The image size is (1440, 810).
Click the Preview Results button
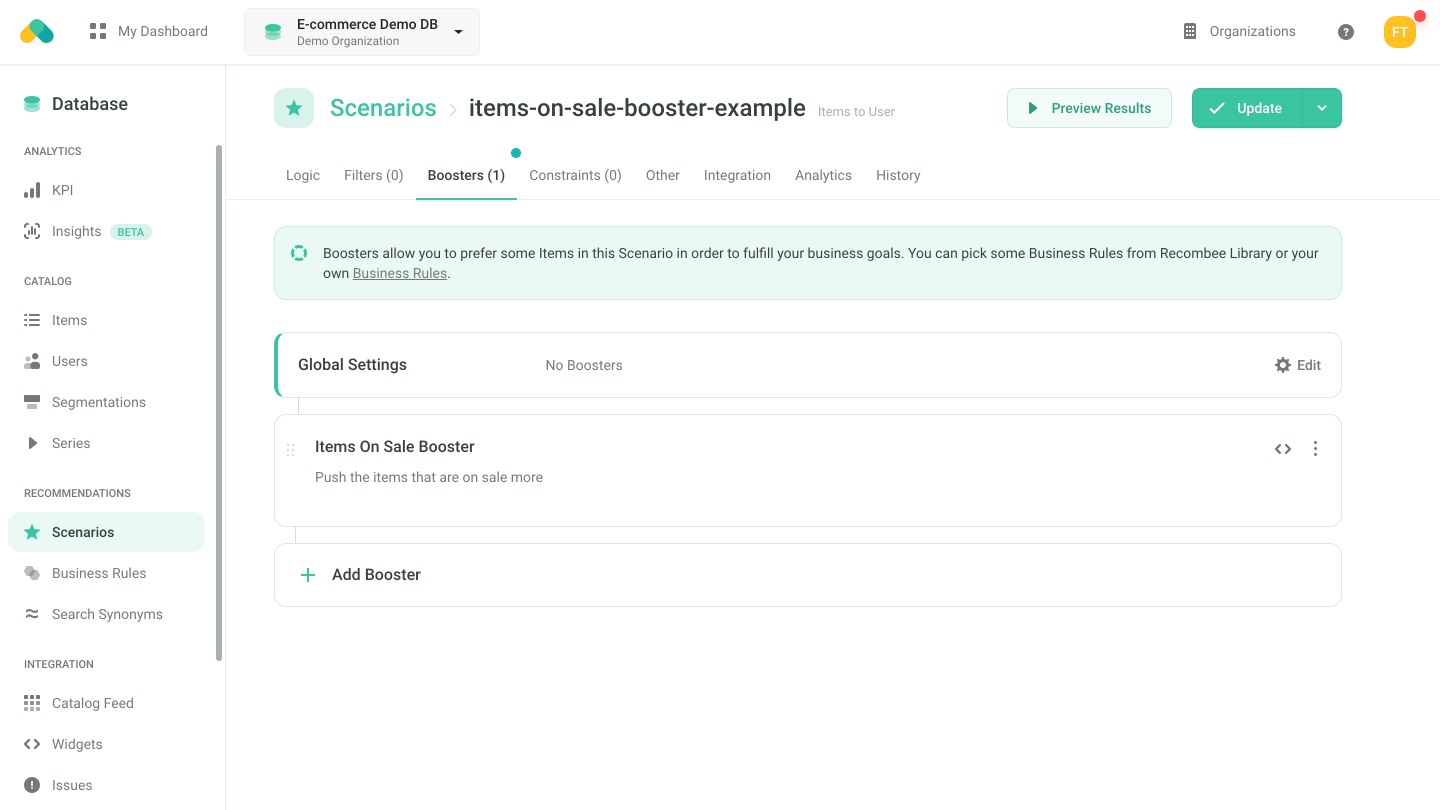pos(1089,108)
